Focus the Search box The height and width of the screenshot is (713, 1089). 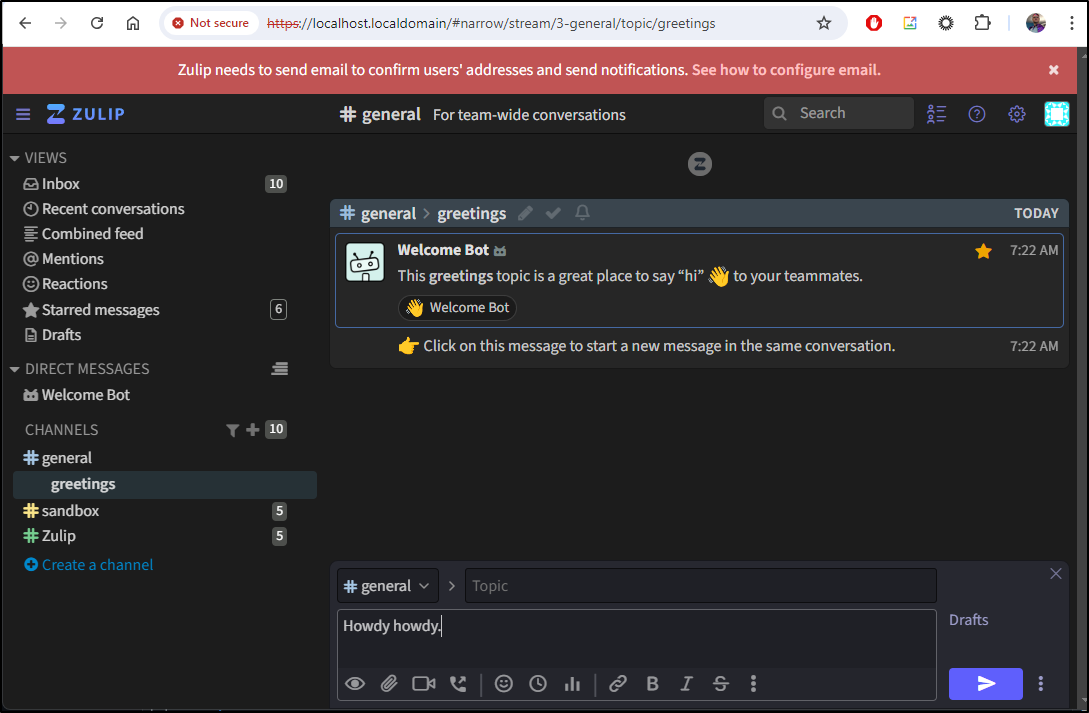[838, 113]
